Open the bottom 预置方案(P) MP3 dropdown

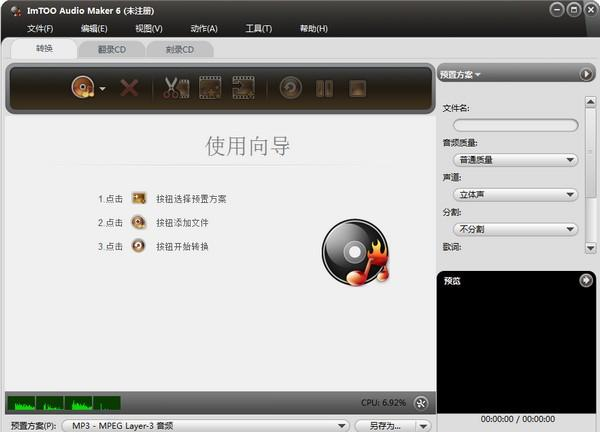[x=205, y=426]
